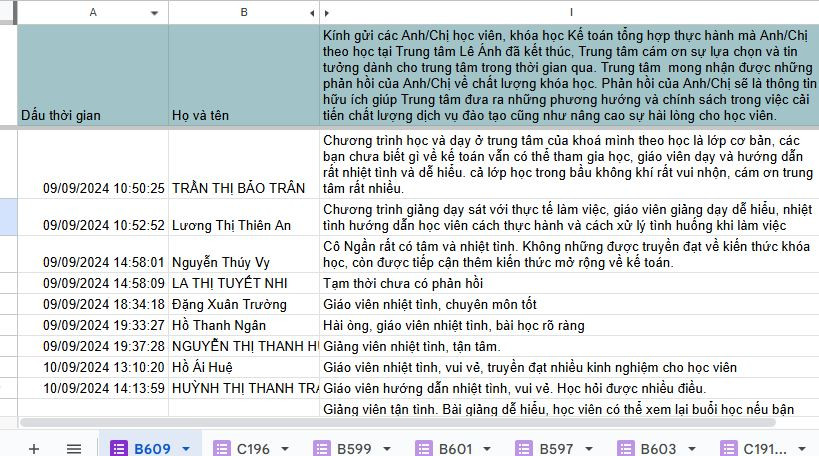Viewport: 819px width, 456px height.
Task: Open the C196 sheet tab dropdown arrow
Action: click(x=285, y=449)
